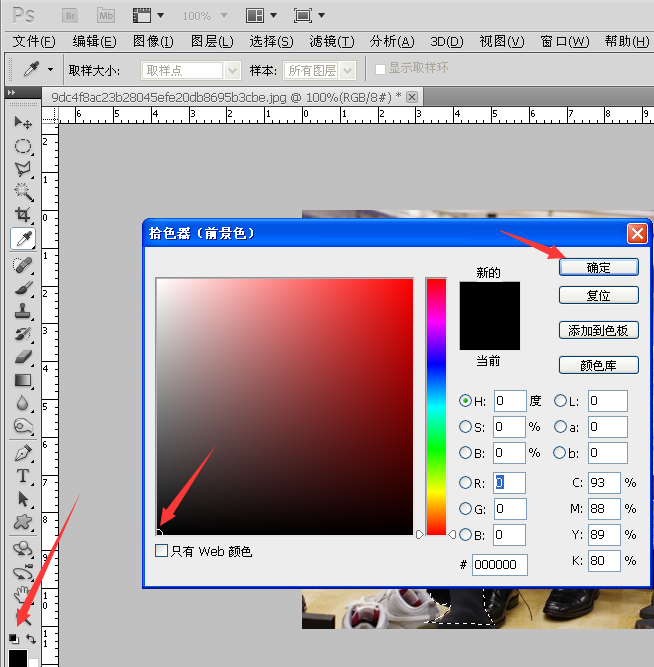Screen dimensions: 654x667
Task: Select the R red radio button
Action: (465, 483)
